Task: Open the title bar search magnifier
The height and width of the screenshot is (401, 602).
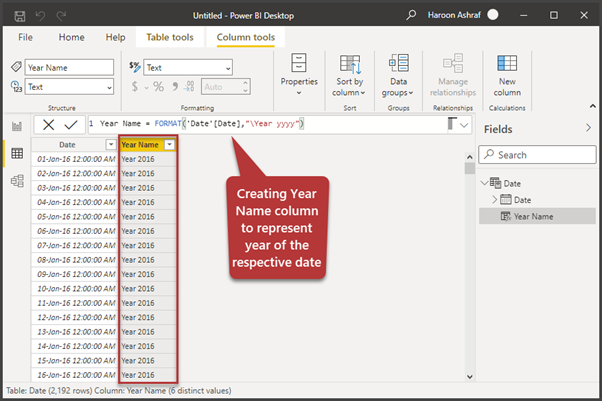Action: tap(411, 15)
